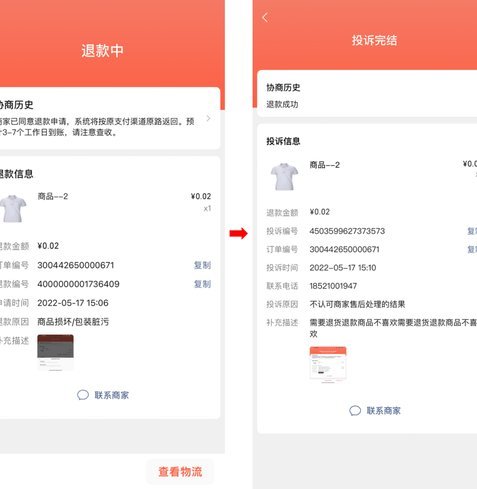Click the 投诉信息 section heading
This screenshot has height=489, width=477.
283,141
